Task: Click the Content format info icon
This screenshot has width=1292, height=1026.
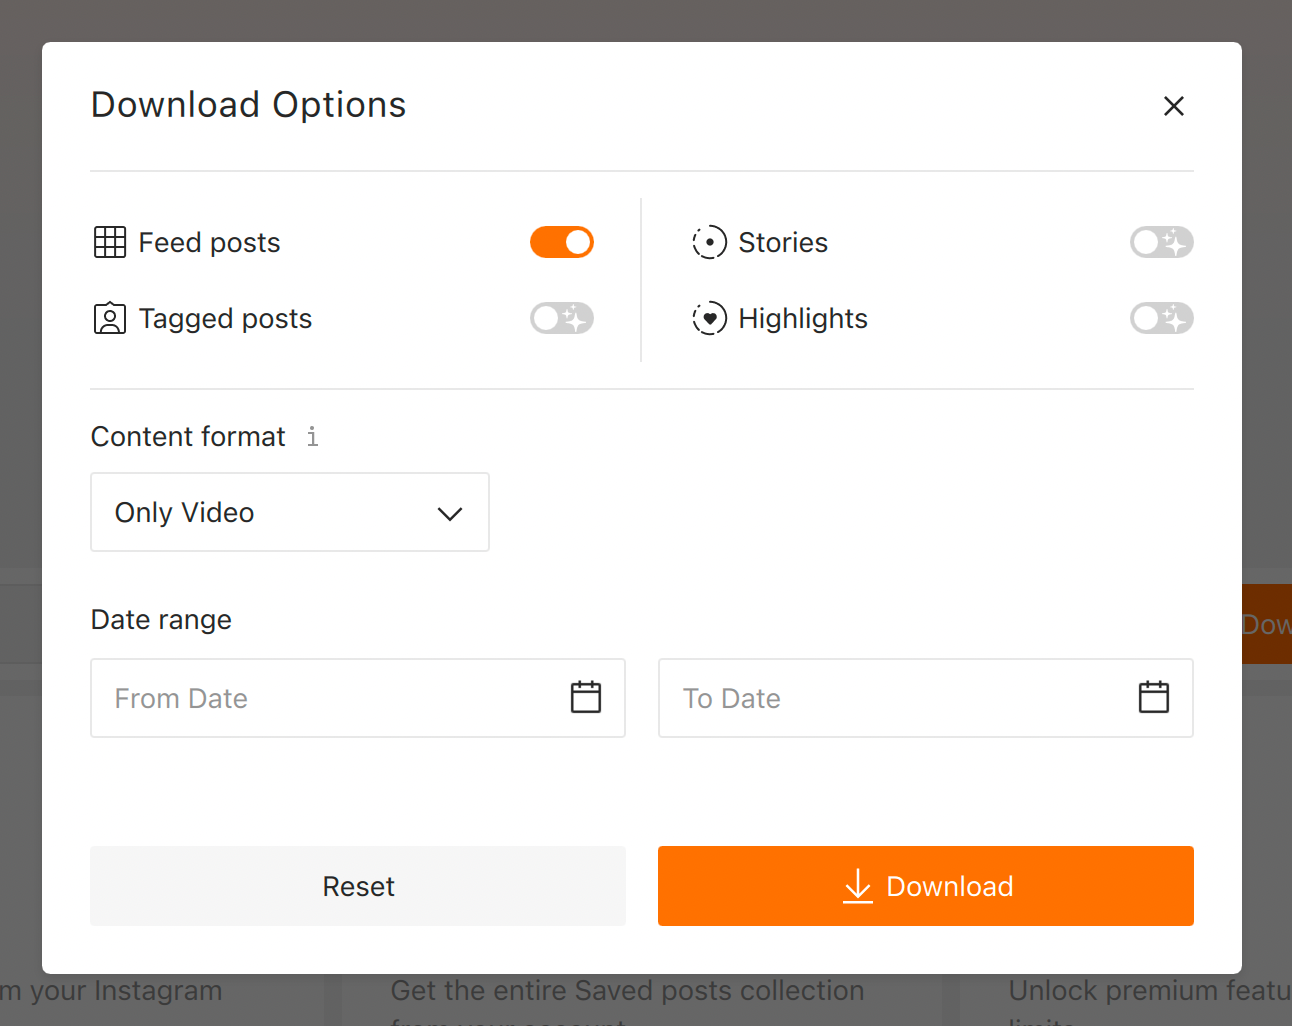Action: [313, 437]
